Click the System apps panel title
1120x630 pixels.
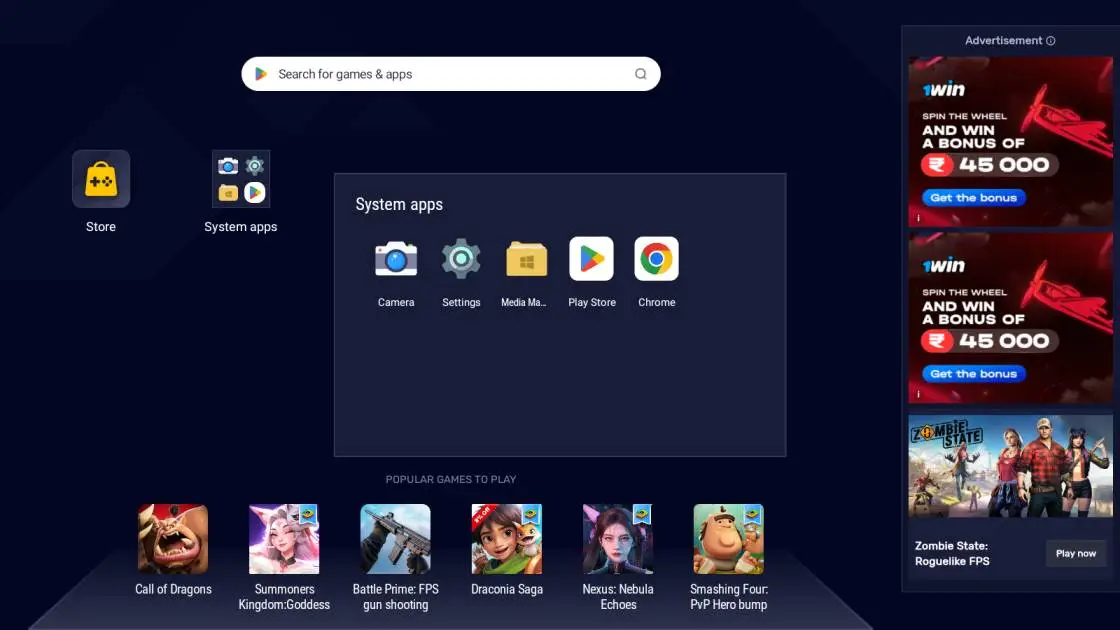click(399, 204)
